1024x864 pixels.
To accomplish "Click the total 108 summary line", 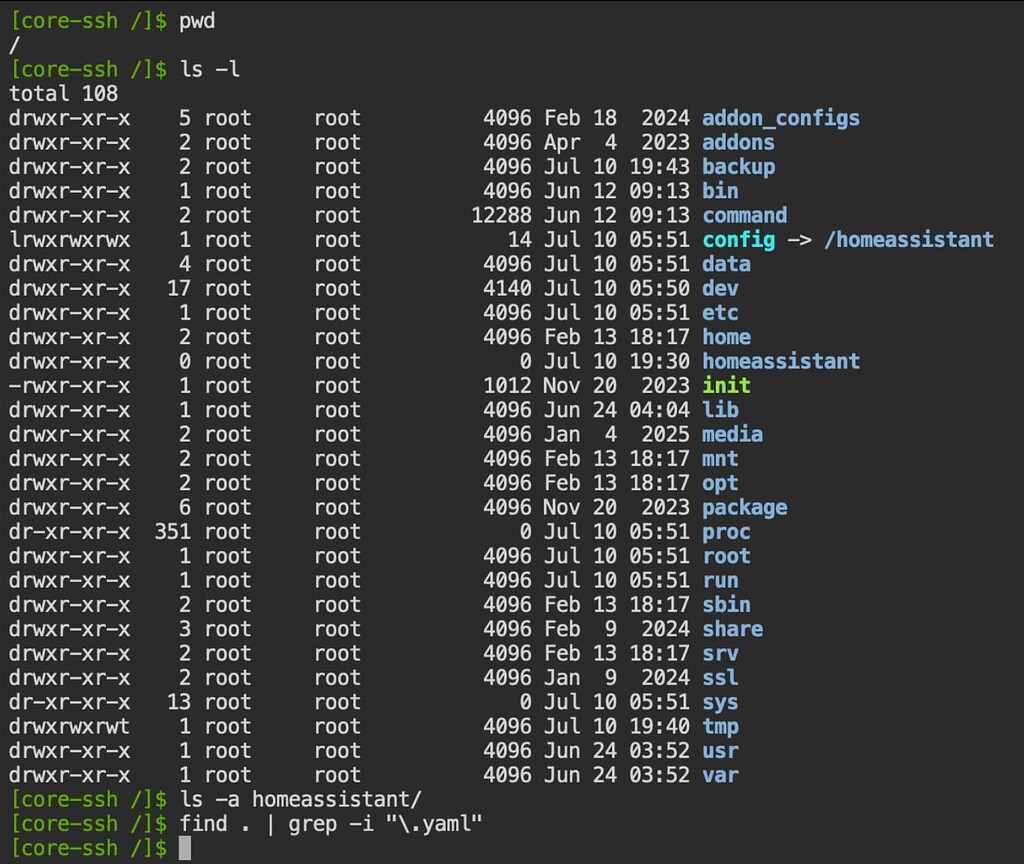I will click(x=60, y=93).
